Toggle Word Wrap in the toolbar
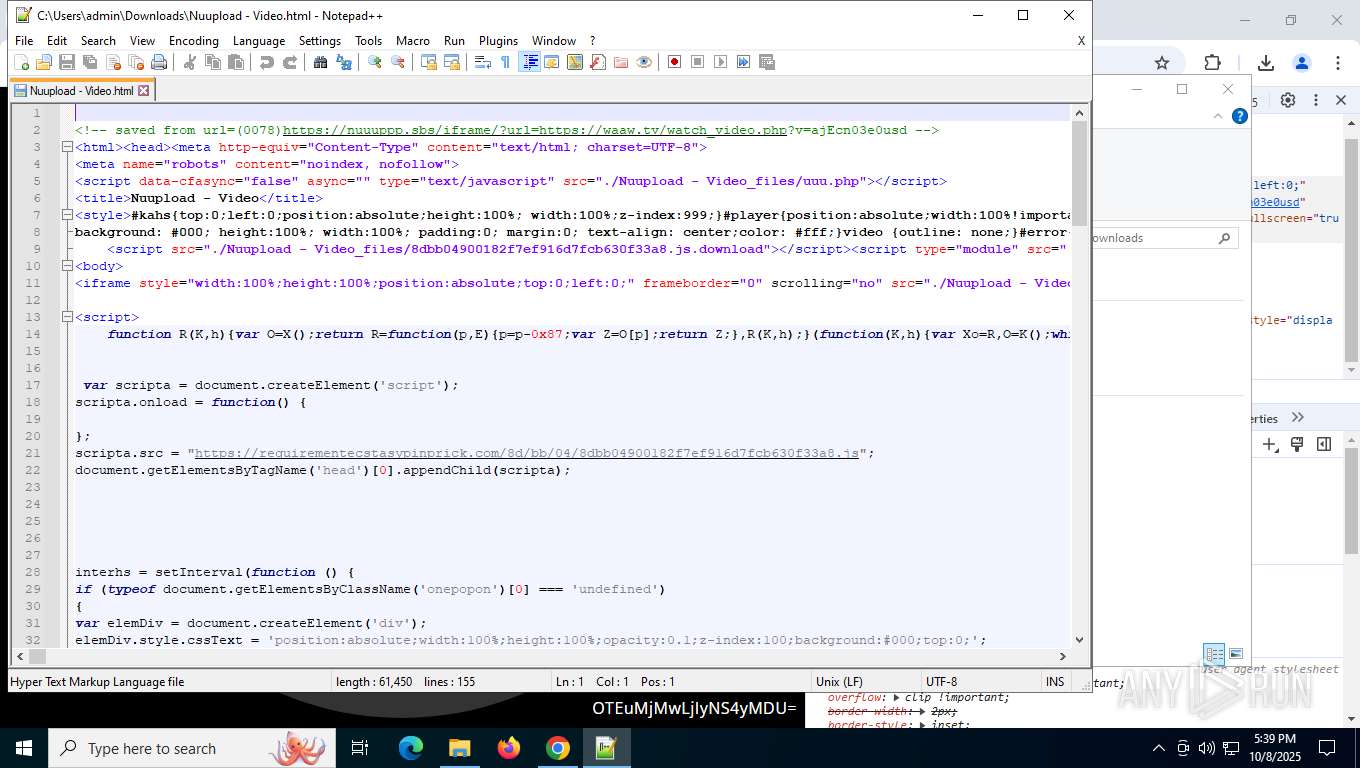 pyautogui.click(x=483, y=62)
